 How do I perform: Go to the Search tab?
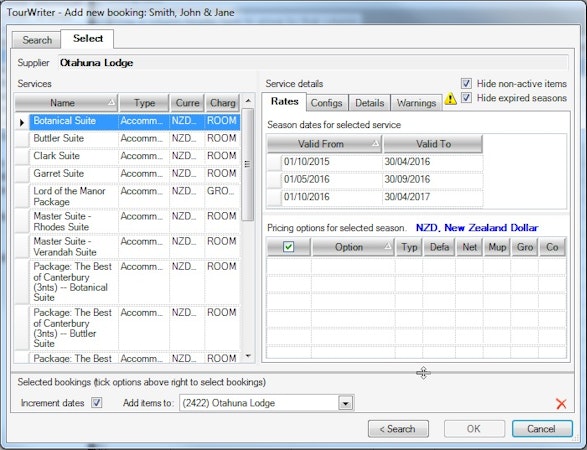pos(37,40)
